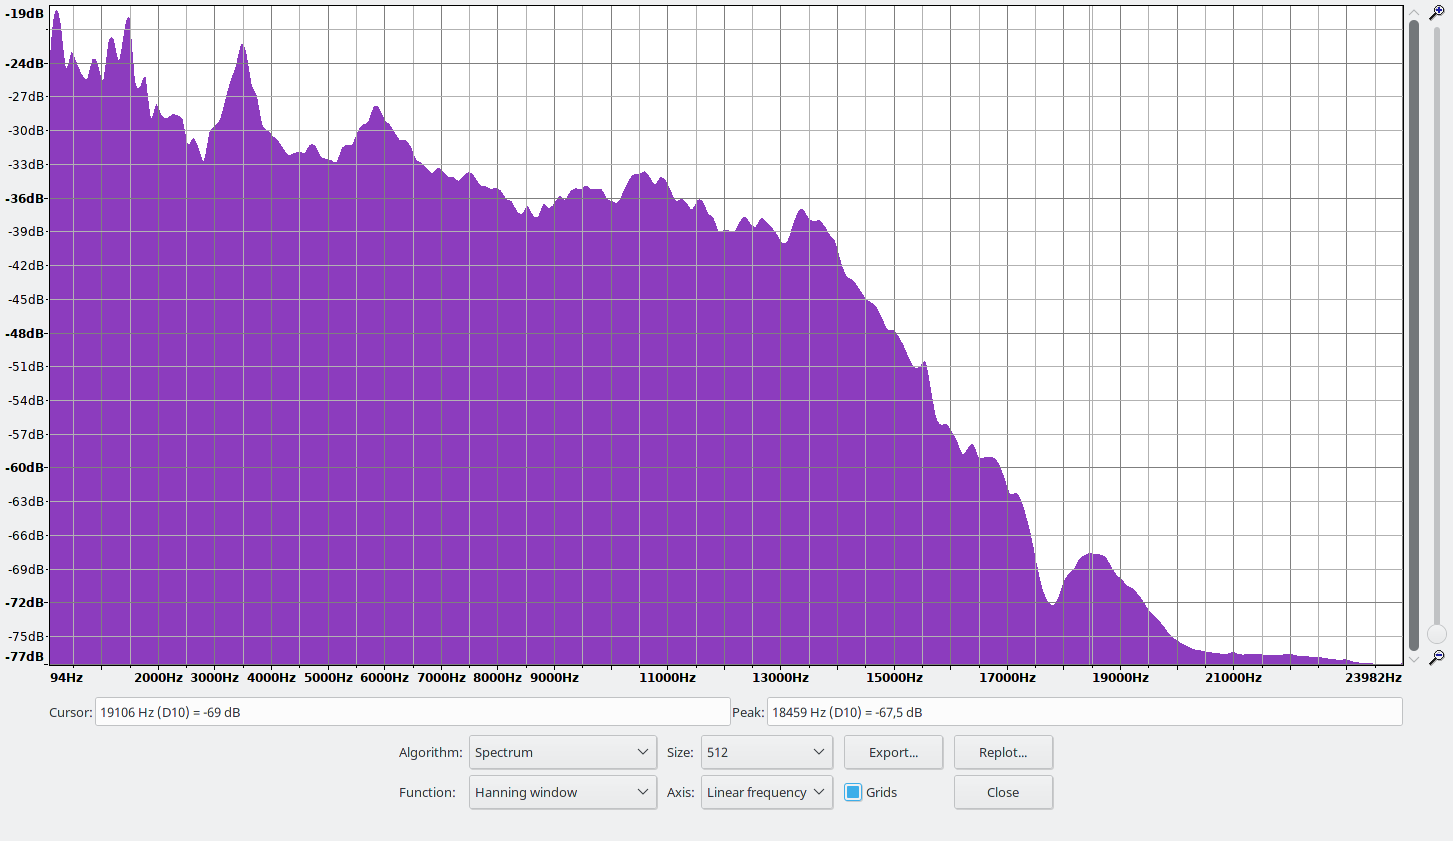Click the -48dB level axis label
Screen dimensions: 1453x841
[x=25, y=333]
